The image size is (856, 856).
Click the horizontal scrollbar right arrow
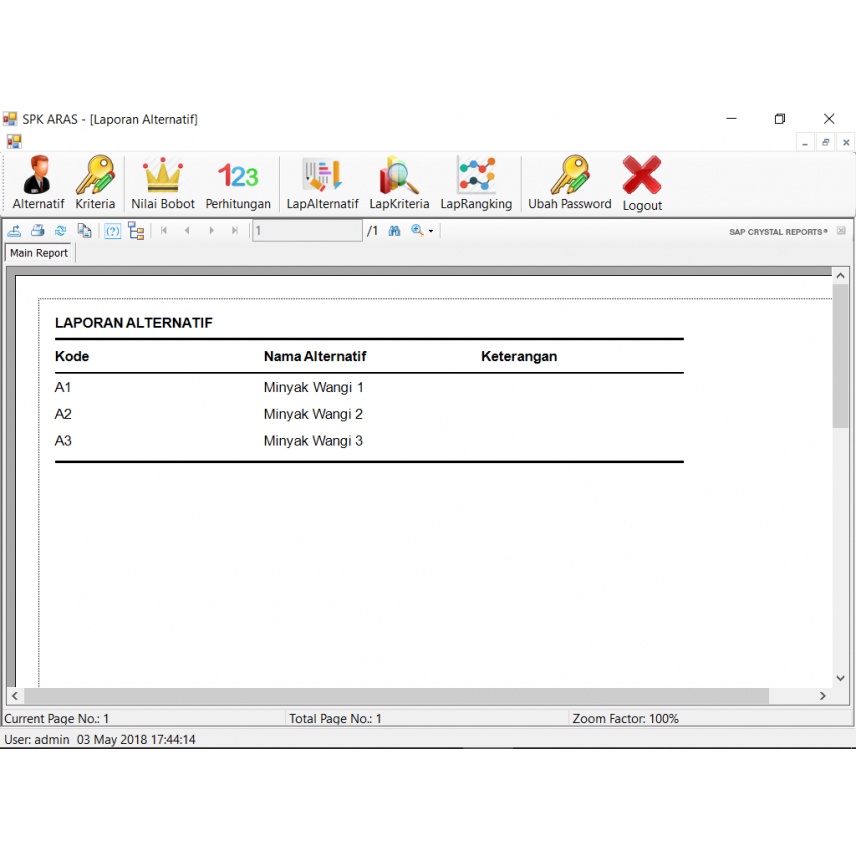(x=823, y=696)
